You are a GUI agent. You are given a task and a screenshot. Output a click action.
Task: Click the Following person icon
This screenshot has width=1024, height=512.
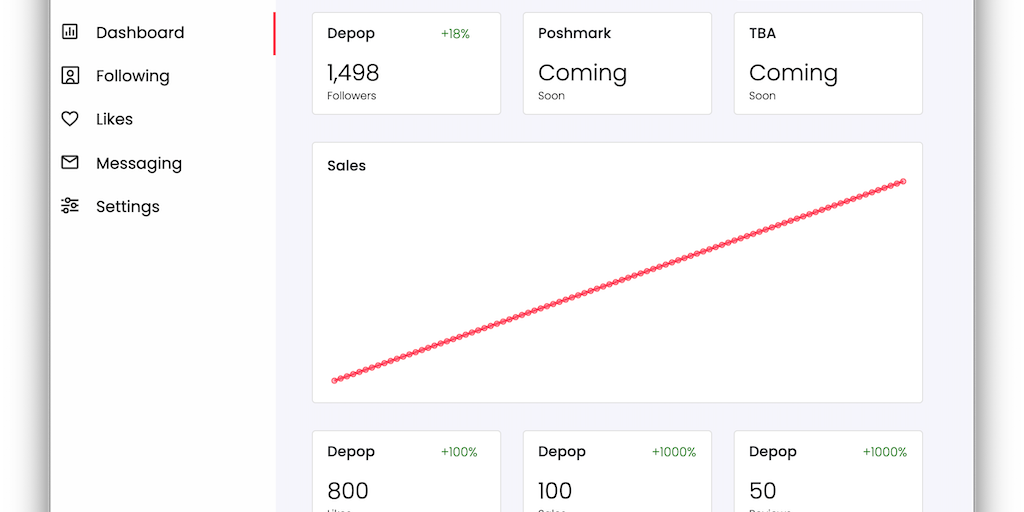pos(70,76)
